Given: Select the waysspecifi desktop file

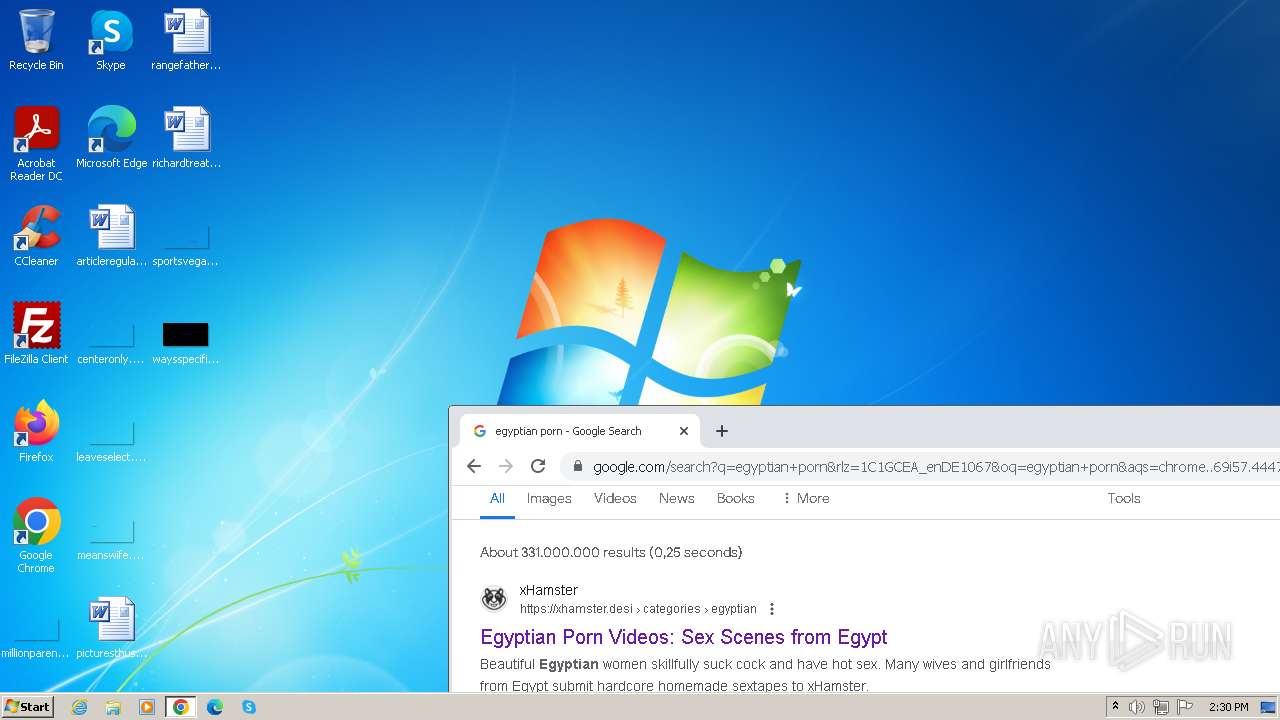Looking at the screenshot, I should (186, 341).
